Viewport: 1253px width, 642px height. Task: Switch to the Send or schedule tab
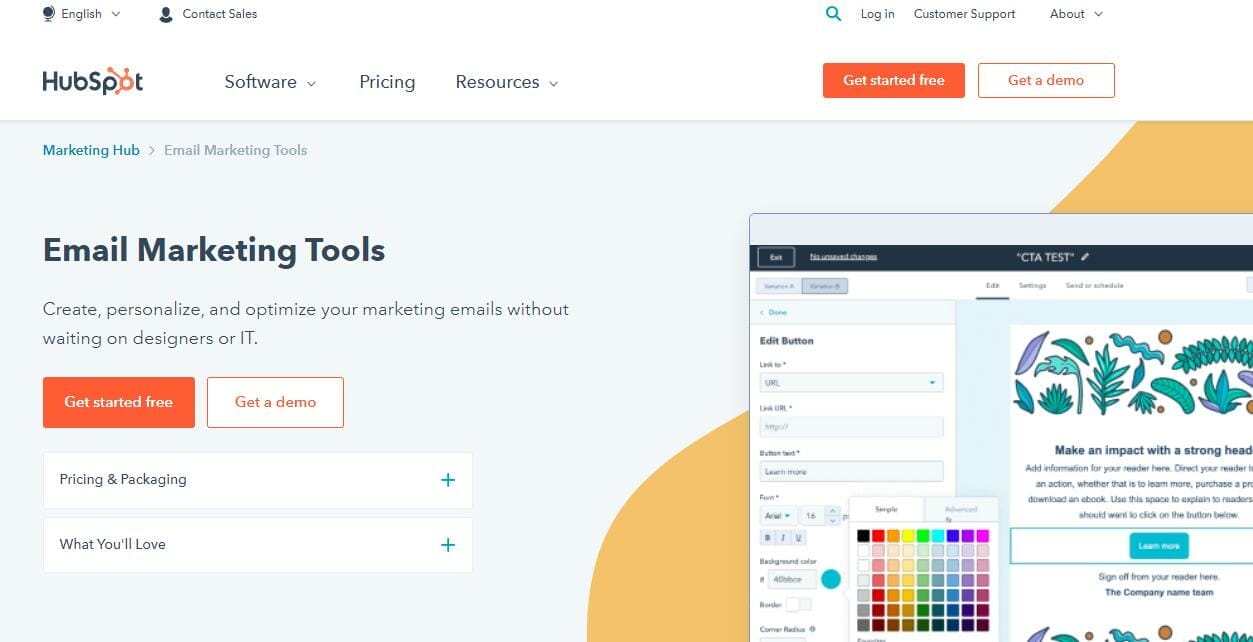click(x=1094, y=286)
